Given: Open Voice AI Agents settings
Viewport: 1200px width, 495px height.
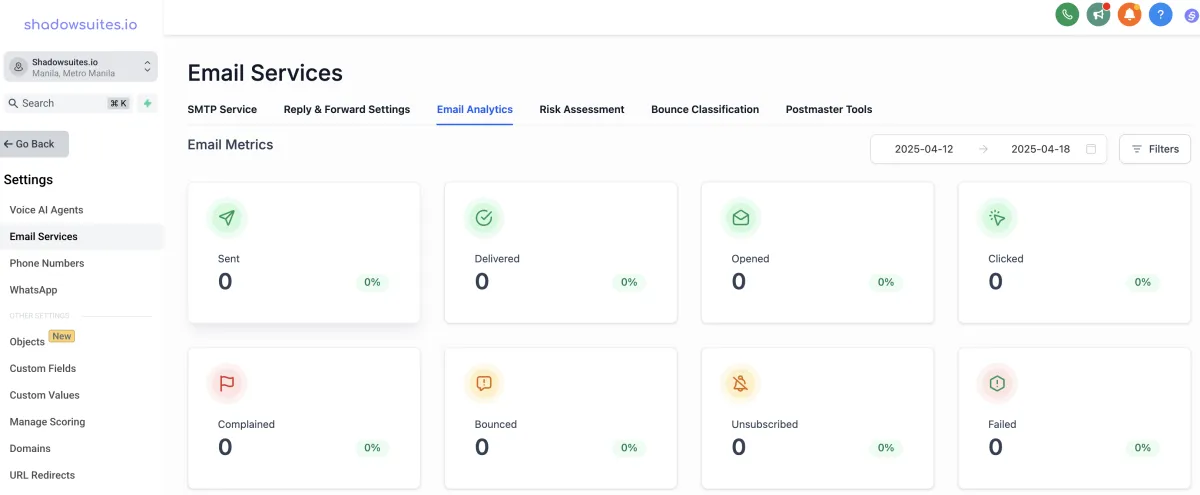Looking at the screenshot, I should tap(47, 210).
